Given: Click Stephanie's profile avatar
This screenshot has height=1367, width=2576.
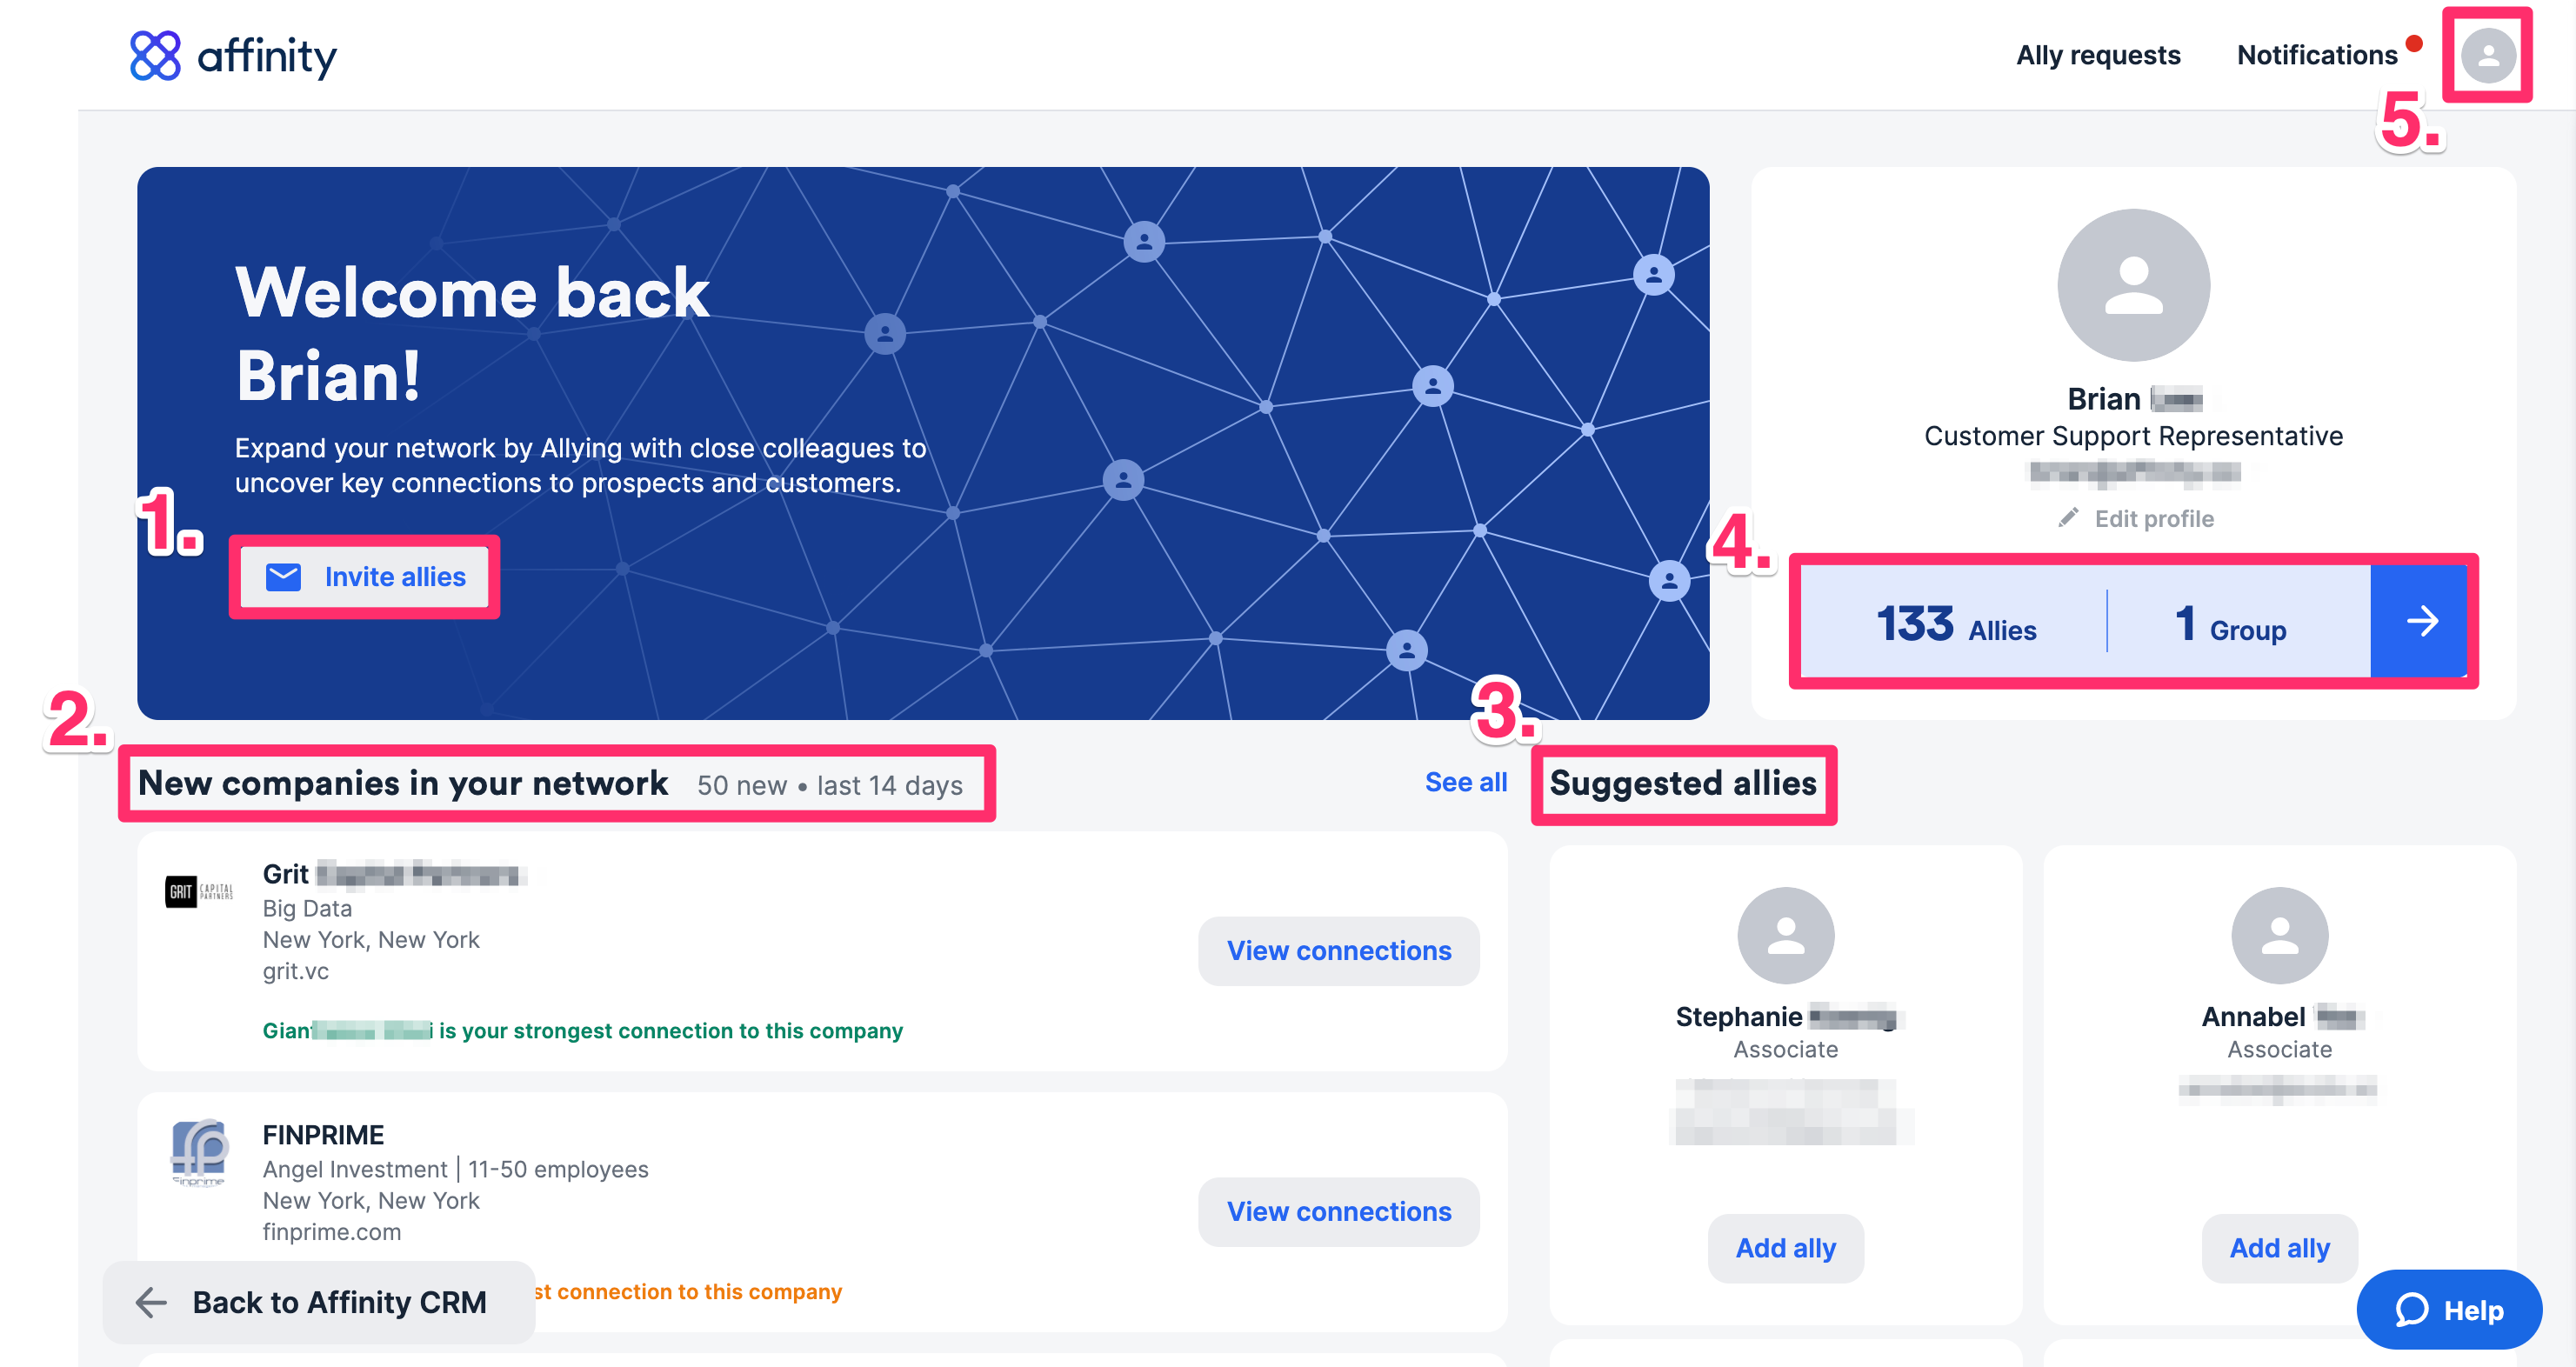Looking at the screenshot, I should click(x=1785, y=935).
